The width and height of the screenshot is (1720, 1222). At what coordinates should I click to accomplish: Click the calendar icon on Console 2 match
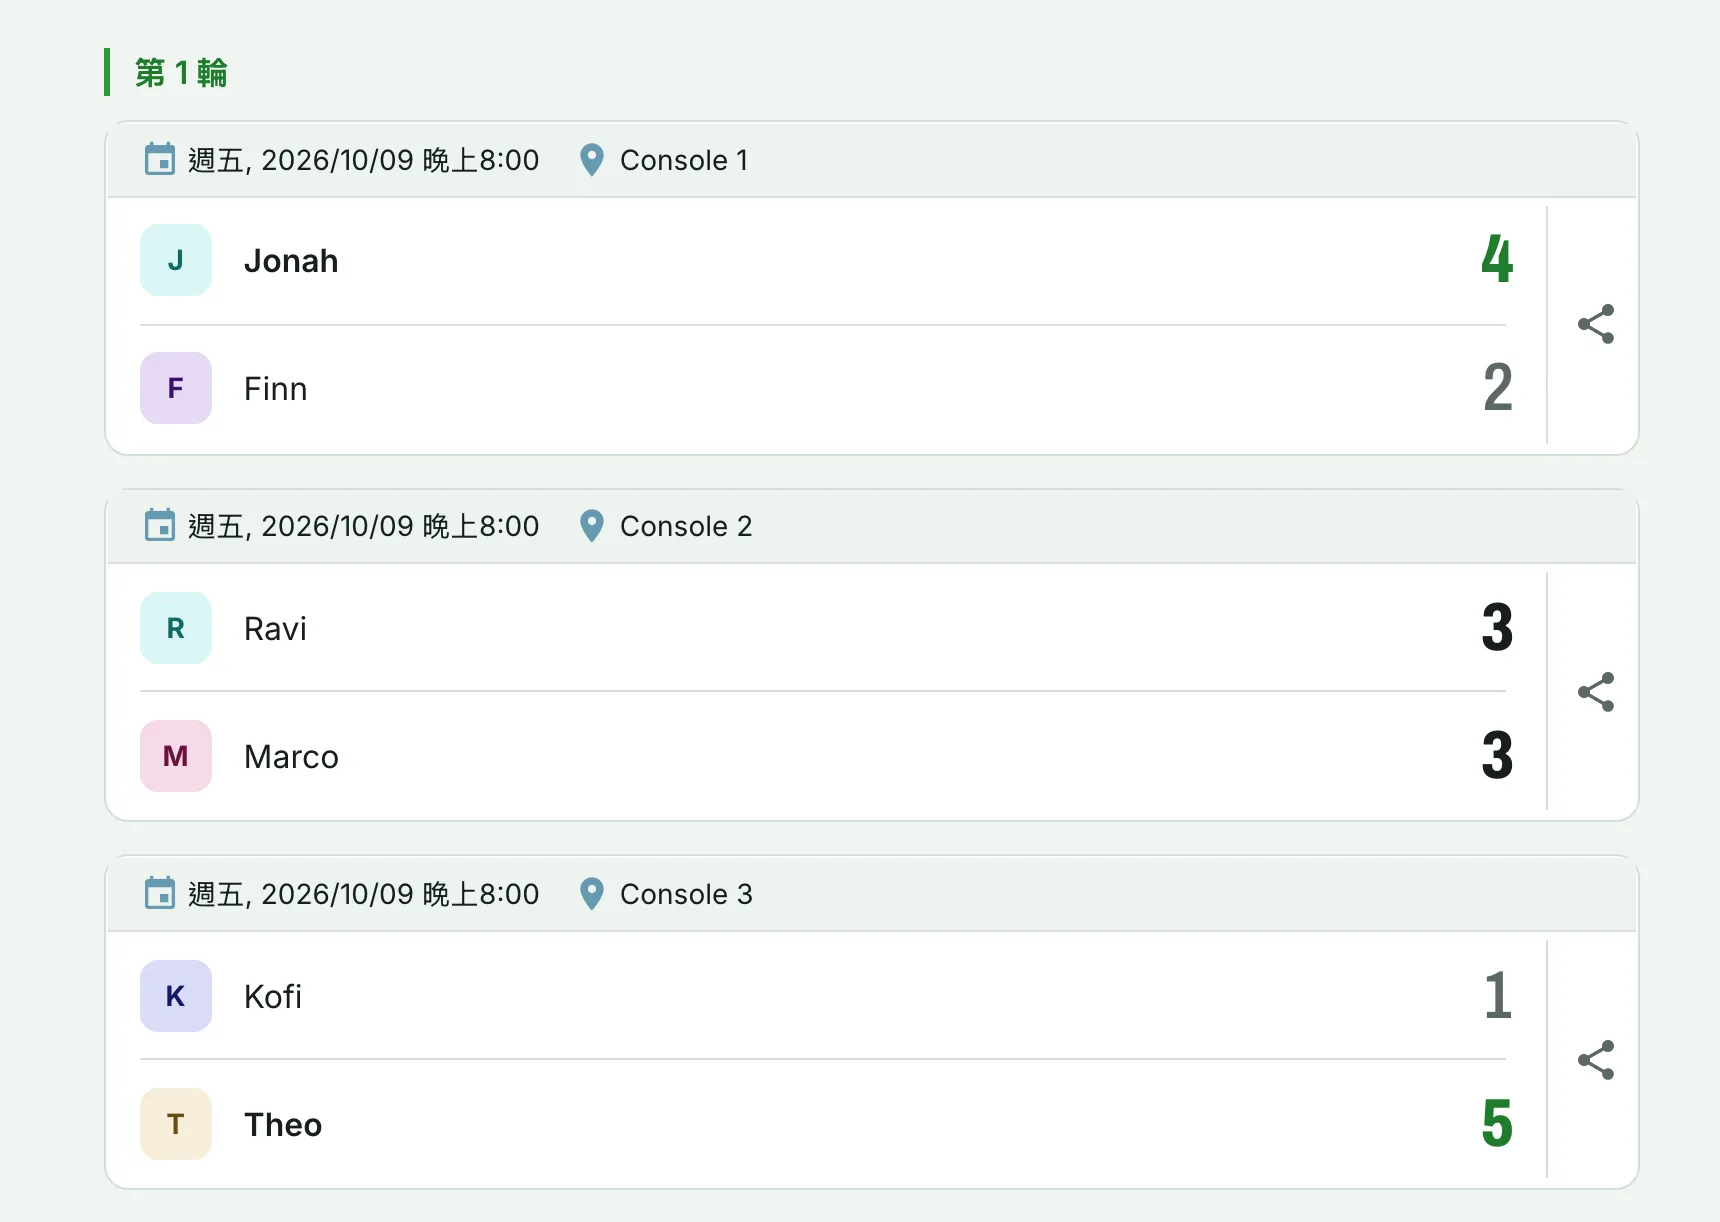[160, 525]
